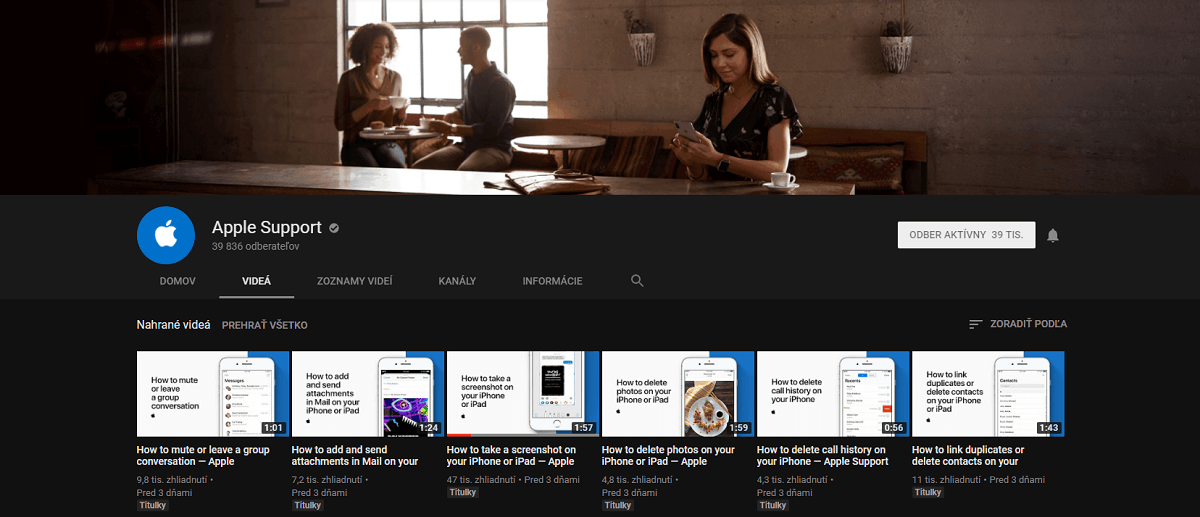The image size is (1200, 517).
Task: Click the '7,2 tis. zhliadnutí' view count
Action: [x=327, y=480]
